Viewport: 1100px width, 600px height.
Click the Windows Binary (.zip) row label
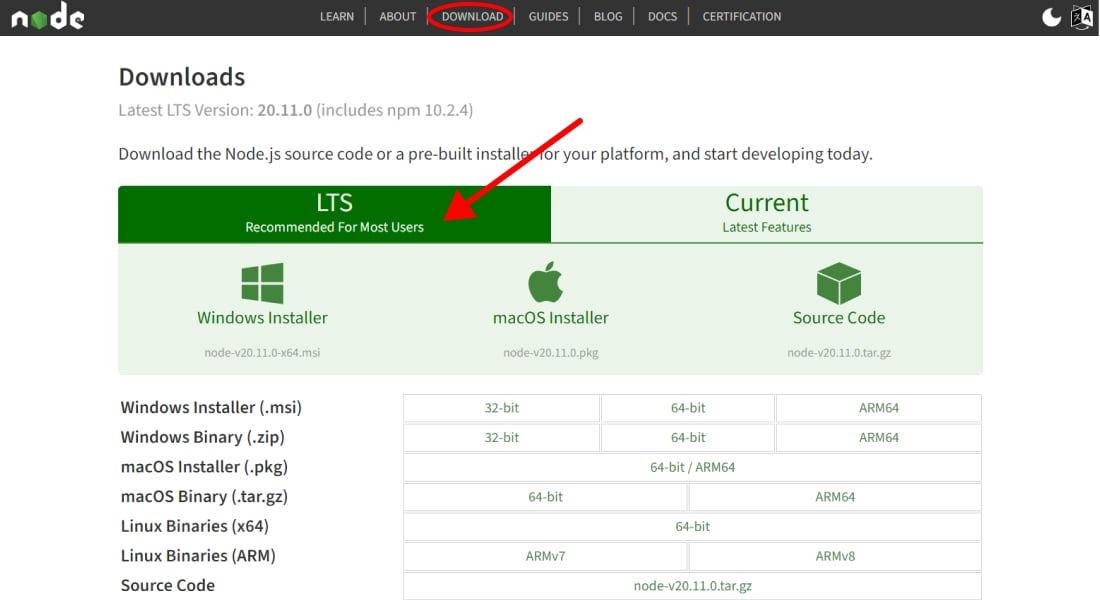[x=203, y=437]
